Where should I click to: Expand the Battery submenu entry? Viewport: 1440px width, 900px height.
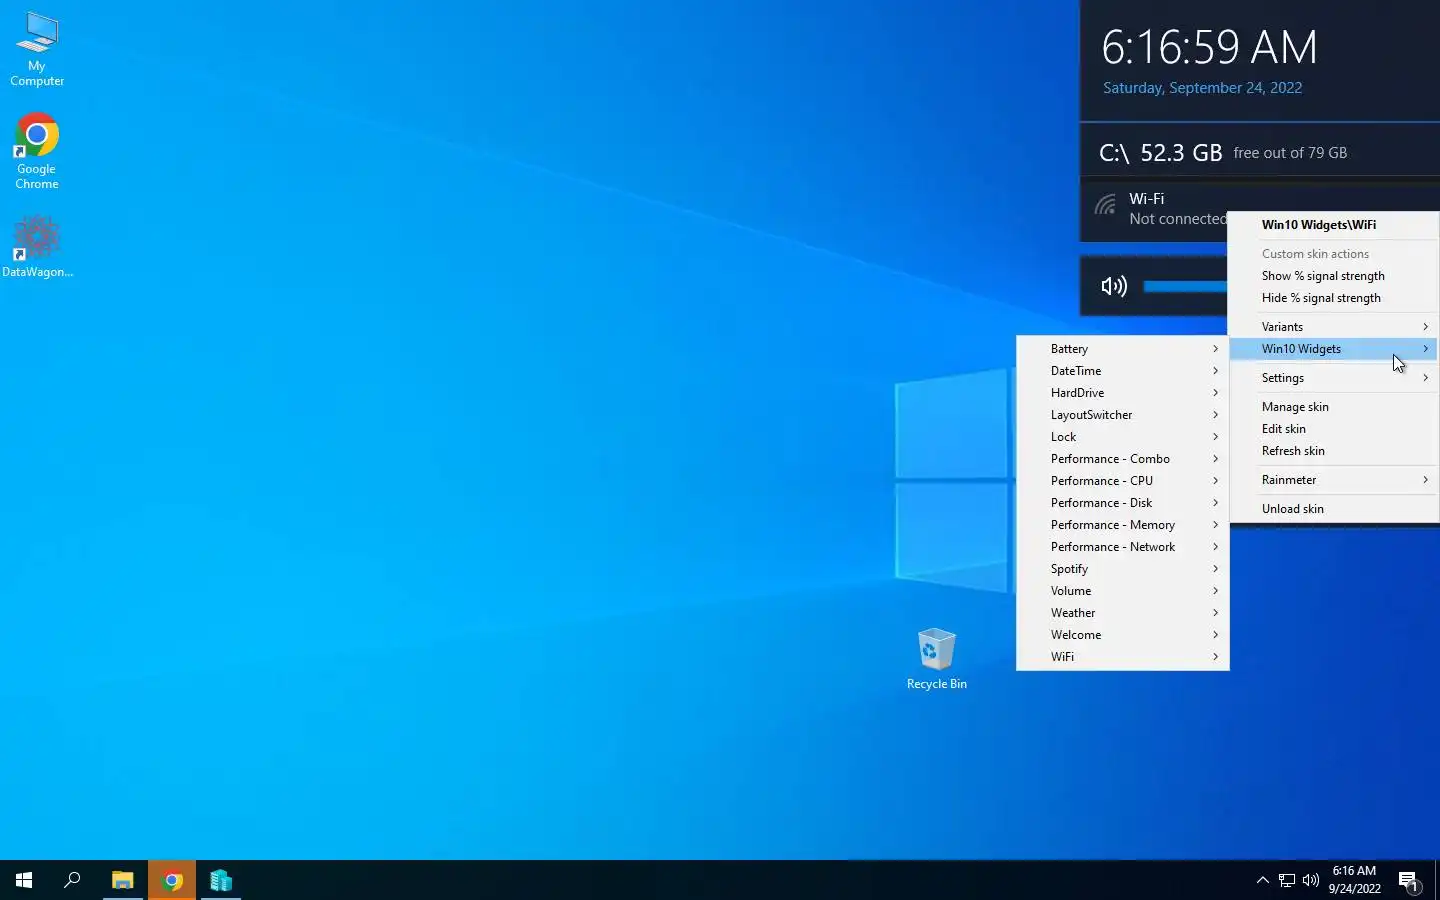tap(1122, 349)
